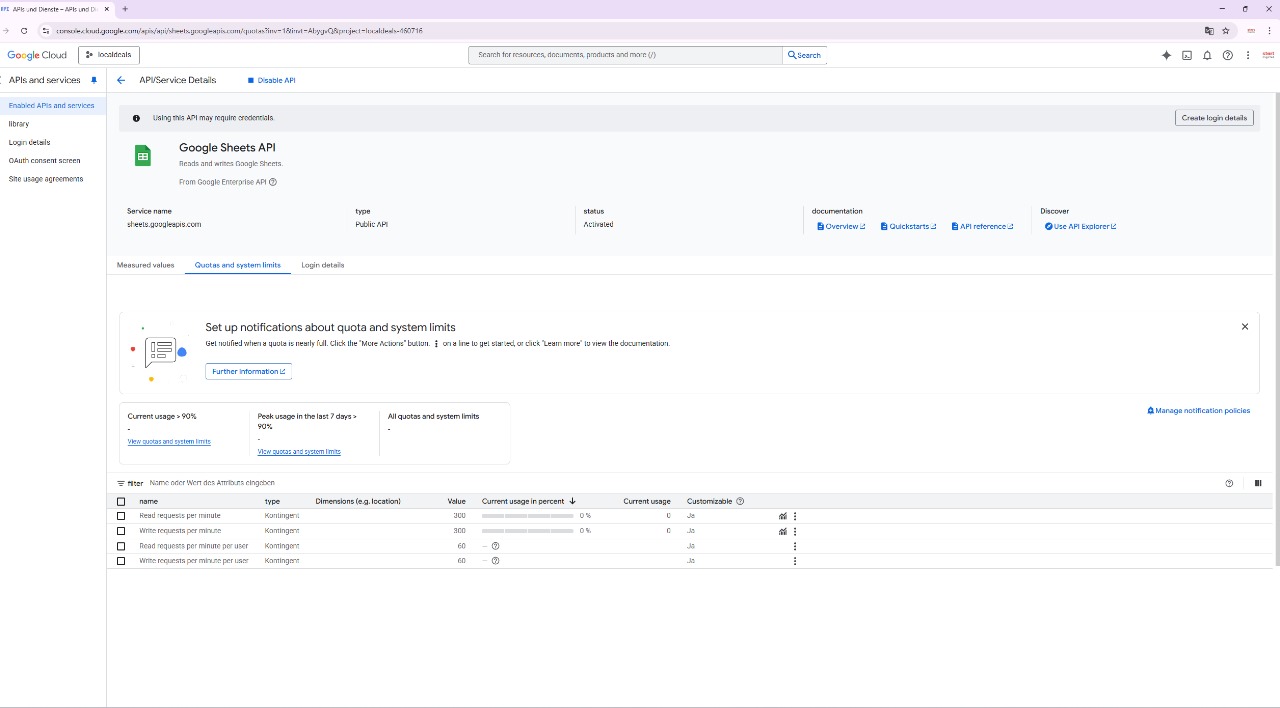This screenshot has width=1280, height=708.
Task: Open Login details in the sidebar
Action: coord(29,142)
